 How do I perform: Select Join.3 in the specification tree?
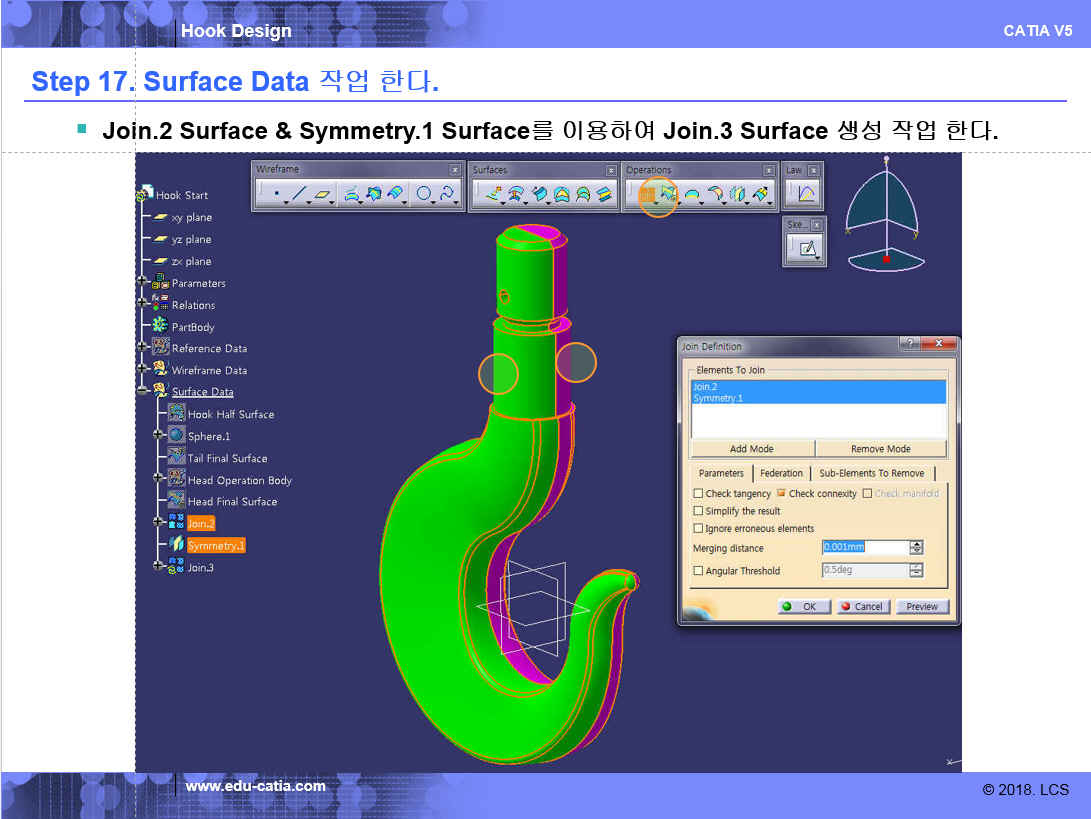(200, 567)
